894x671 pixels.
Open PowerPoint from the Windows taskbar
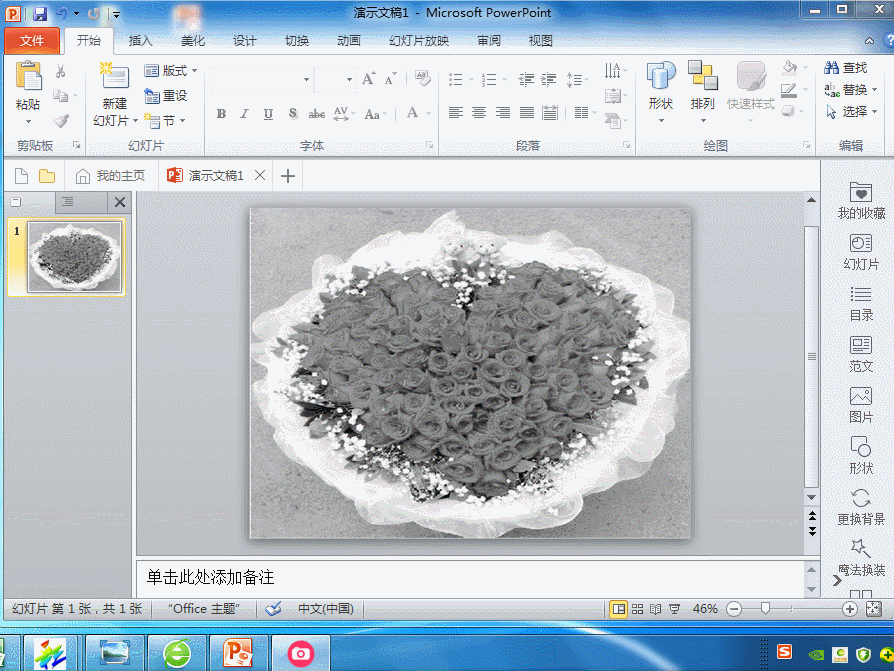click(238, 653)
